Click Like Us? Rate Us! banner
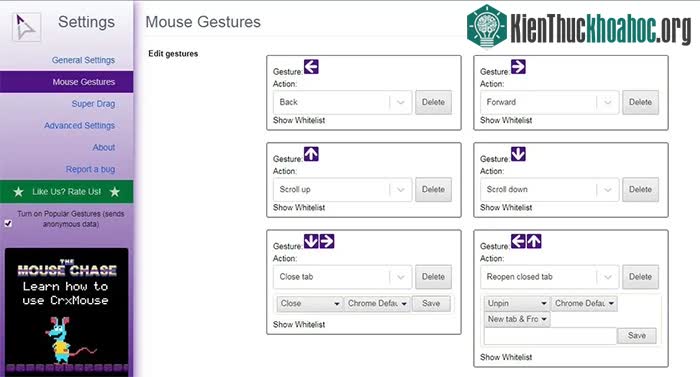The image size is (700, 377). pyautogui.click(x=67, y=192)
